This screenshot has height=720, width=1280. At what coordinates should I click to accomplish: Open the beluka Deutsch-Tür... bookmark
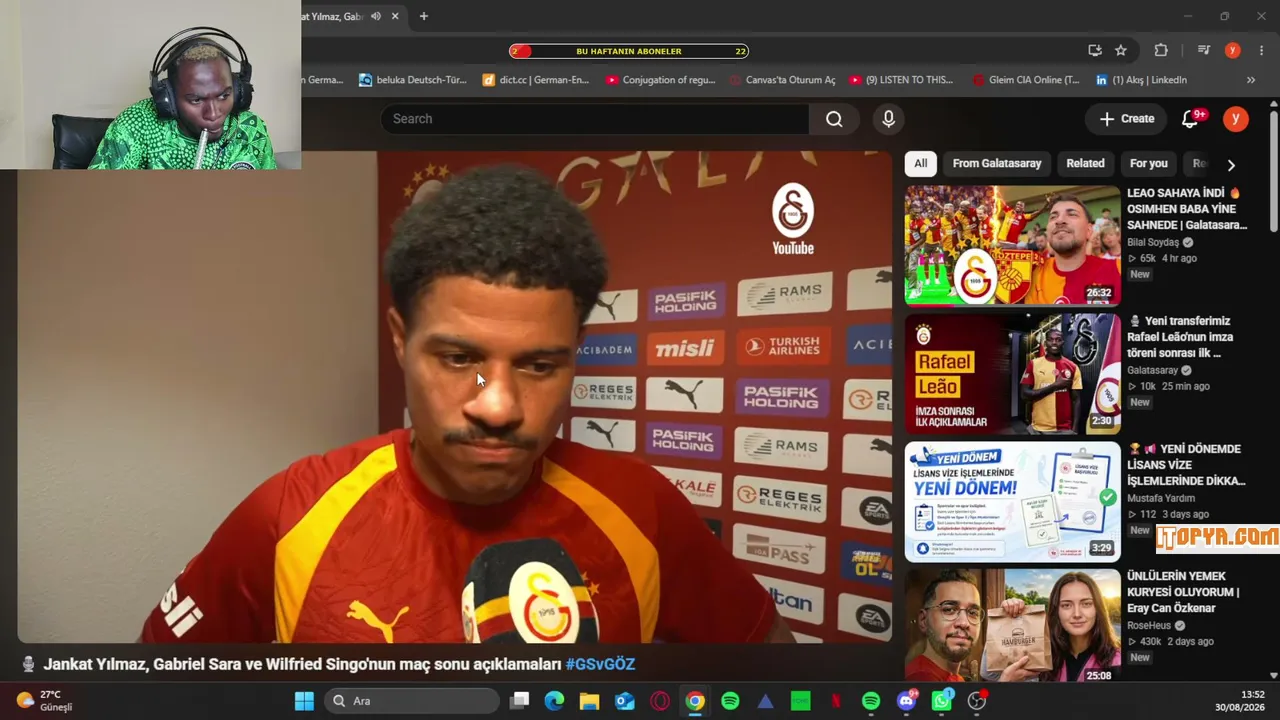[412, 80]
